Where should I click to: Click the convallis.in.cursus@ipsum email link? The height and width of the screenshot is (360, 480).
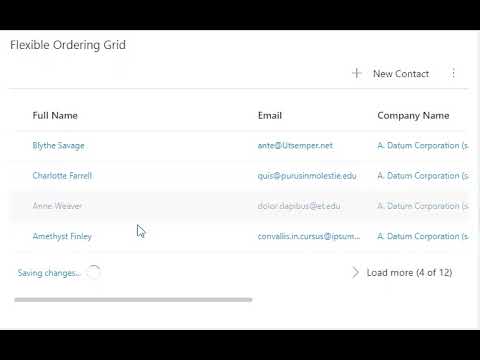pyautogui.click(x=309, y=236)
